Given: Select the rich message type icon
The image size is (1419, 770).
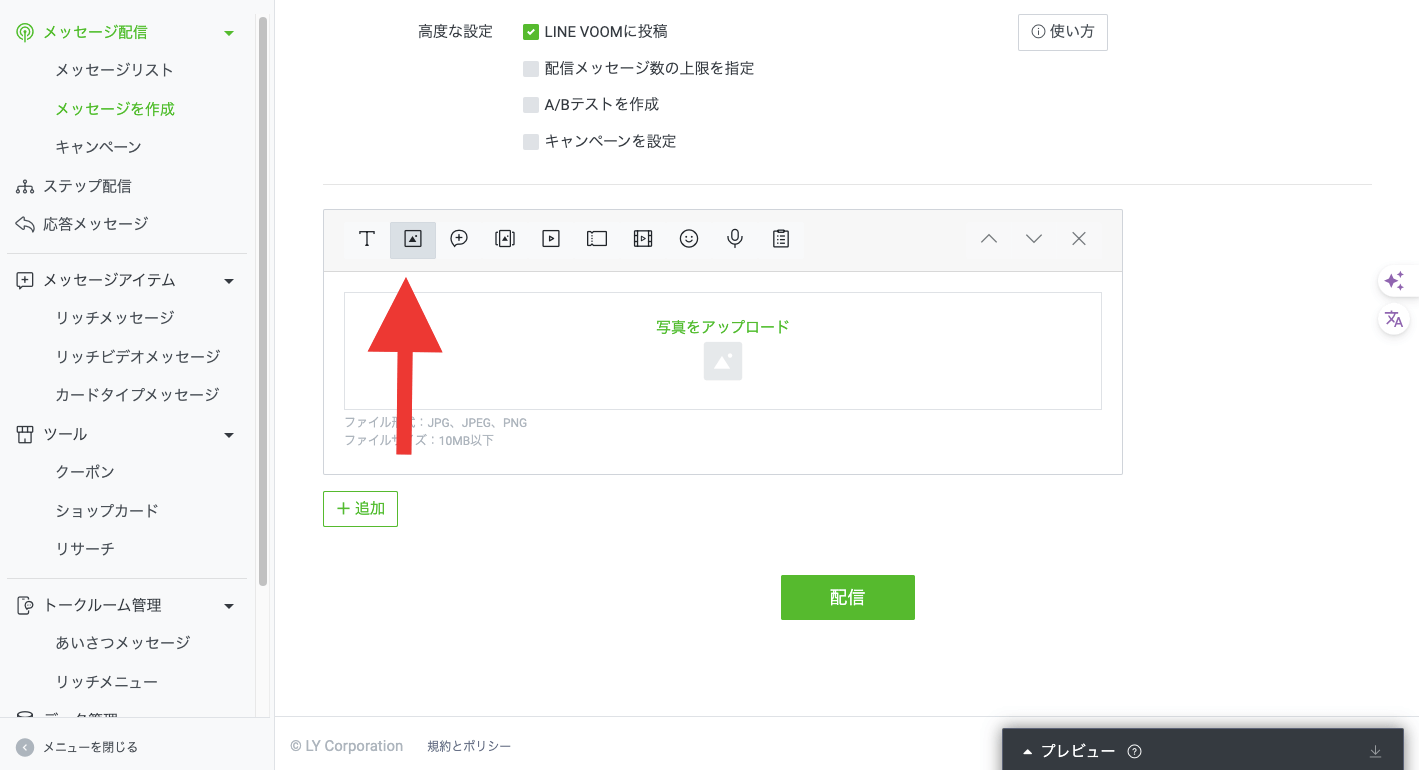Looking at the screenshot, I should click(505, 239).
